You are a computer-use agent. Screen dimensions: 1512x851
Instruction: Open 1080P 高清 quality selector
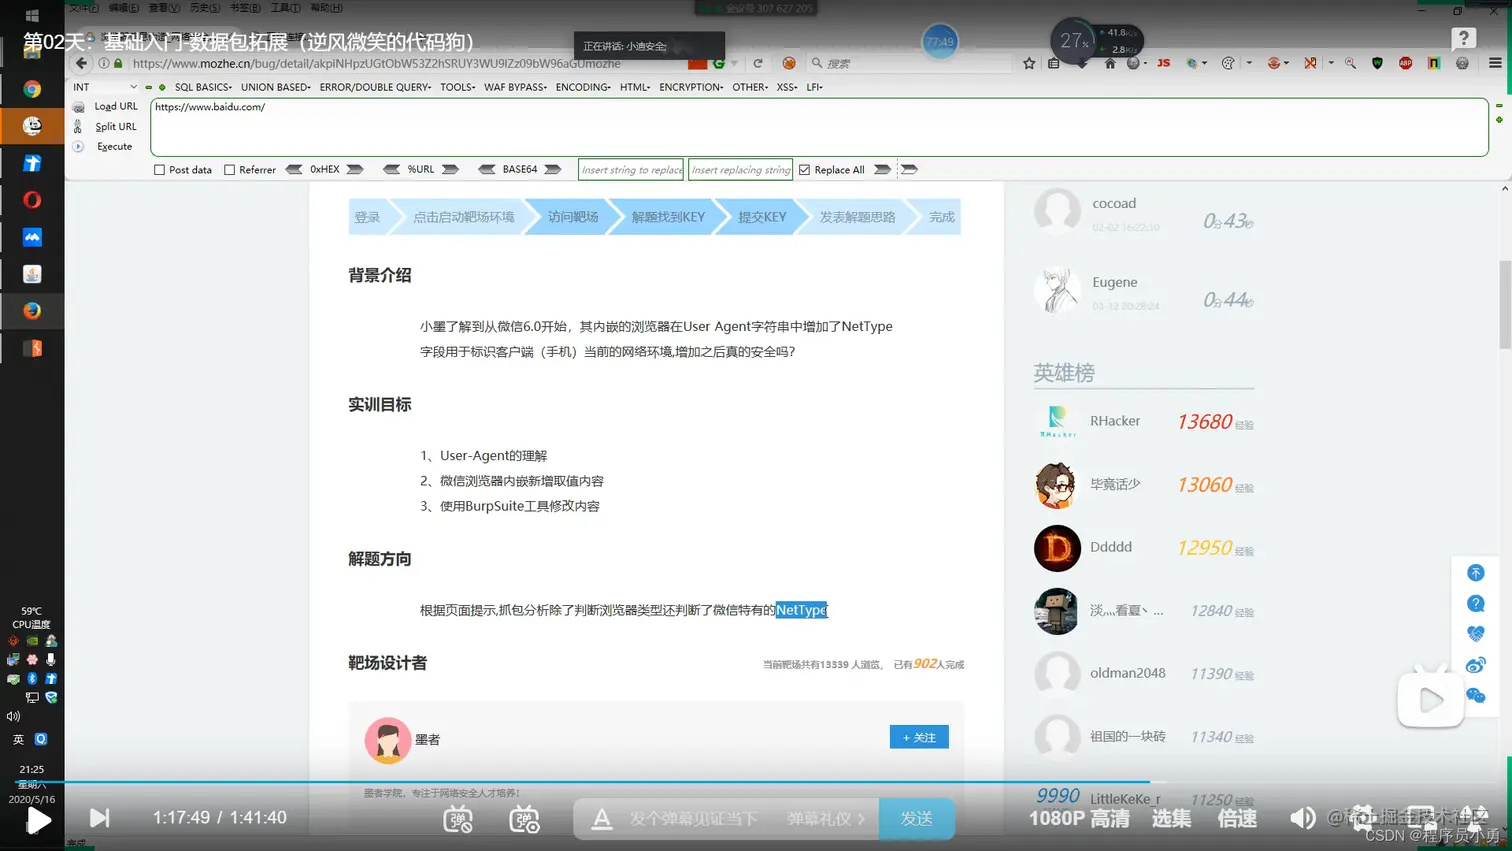point(1079,818)
